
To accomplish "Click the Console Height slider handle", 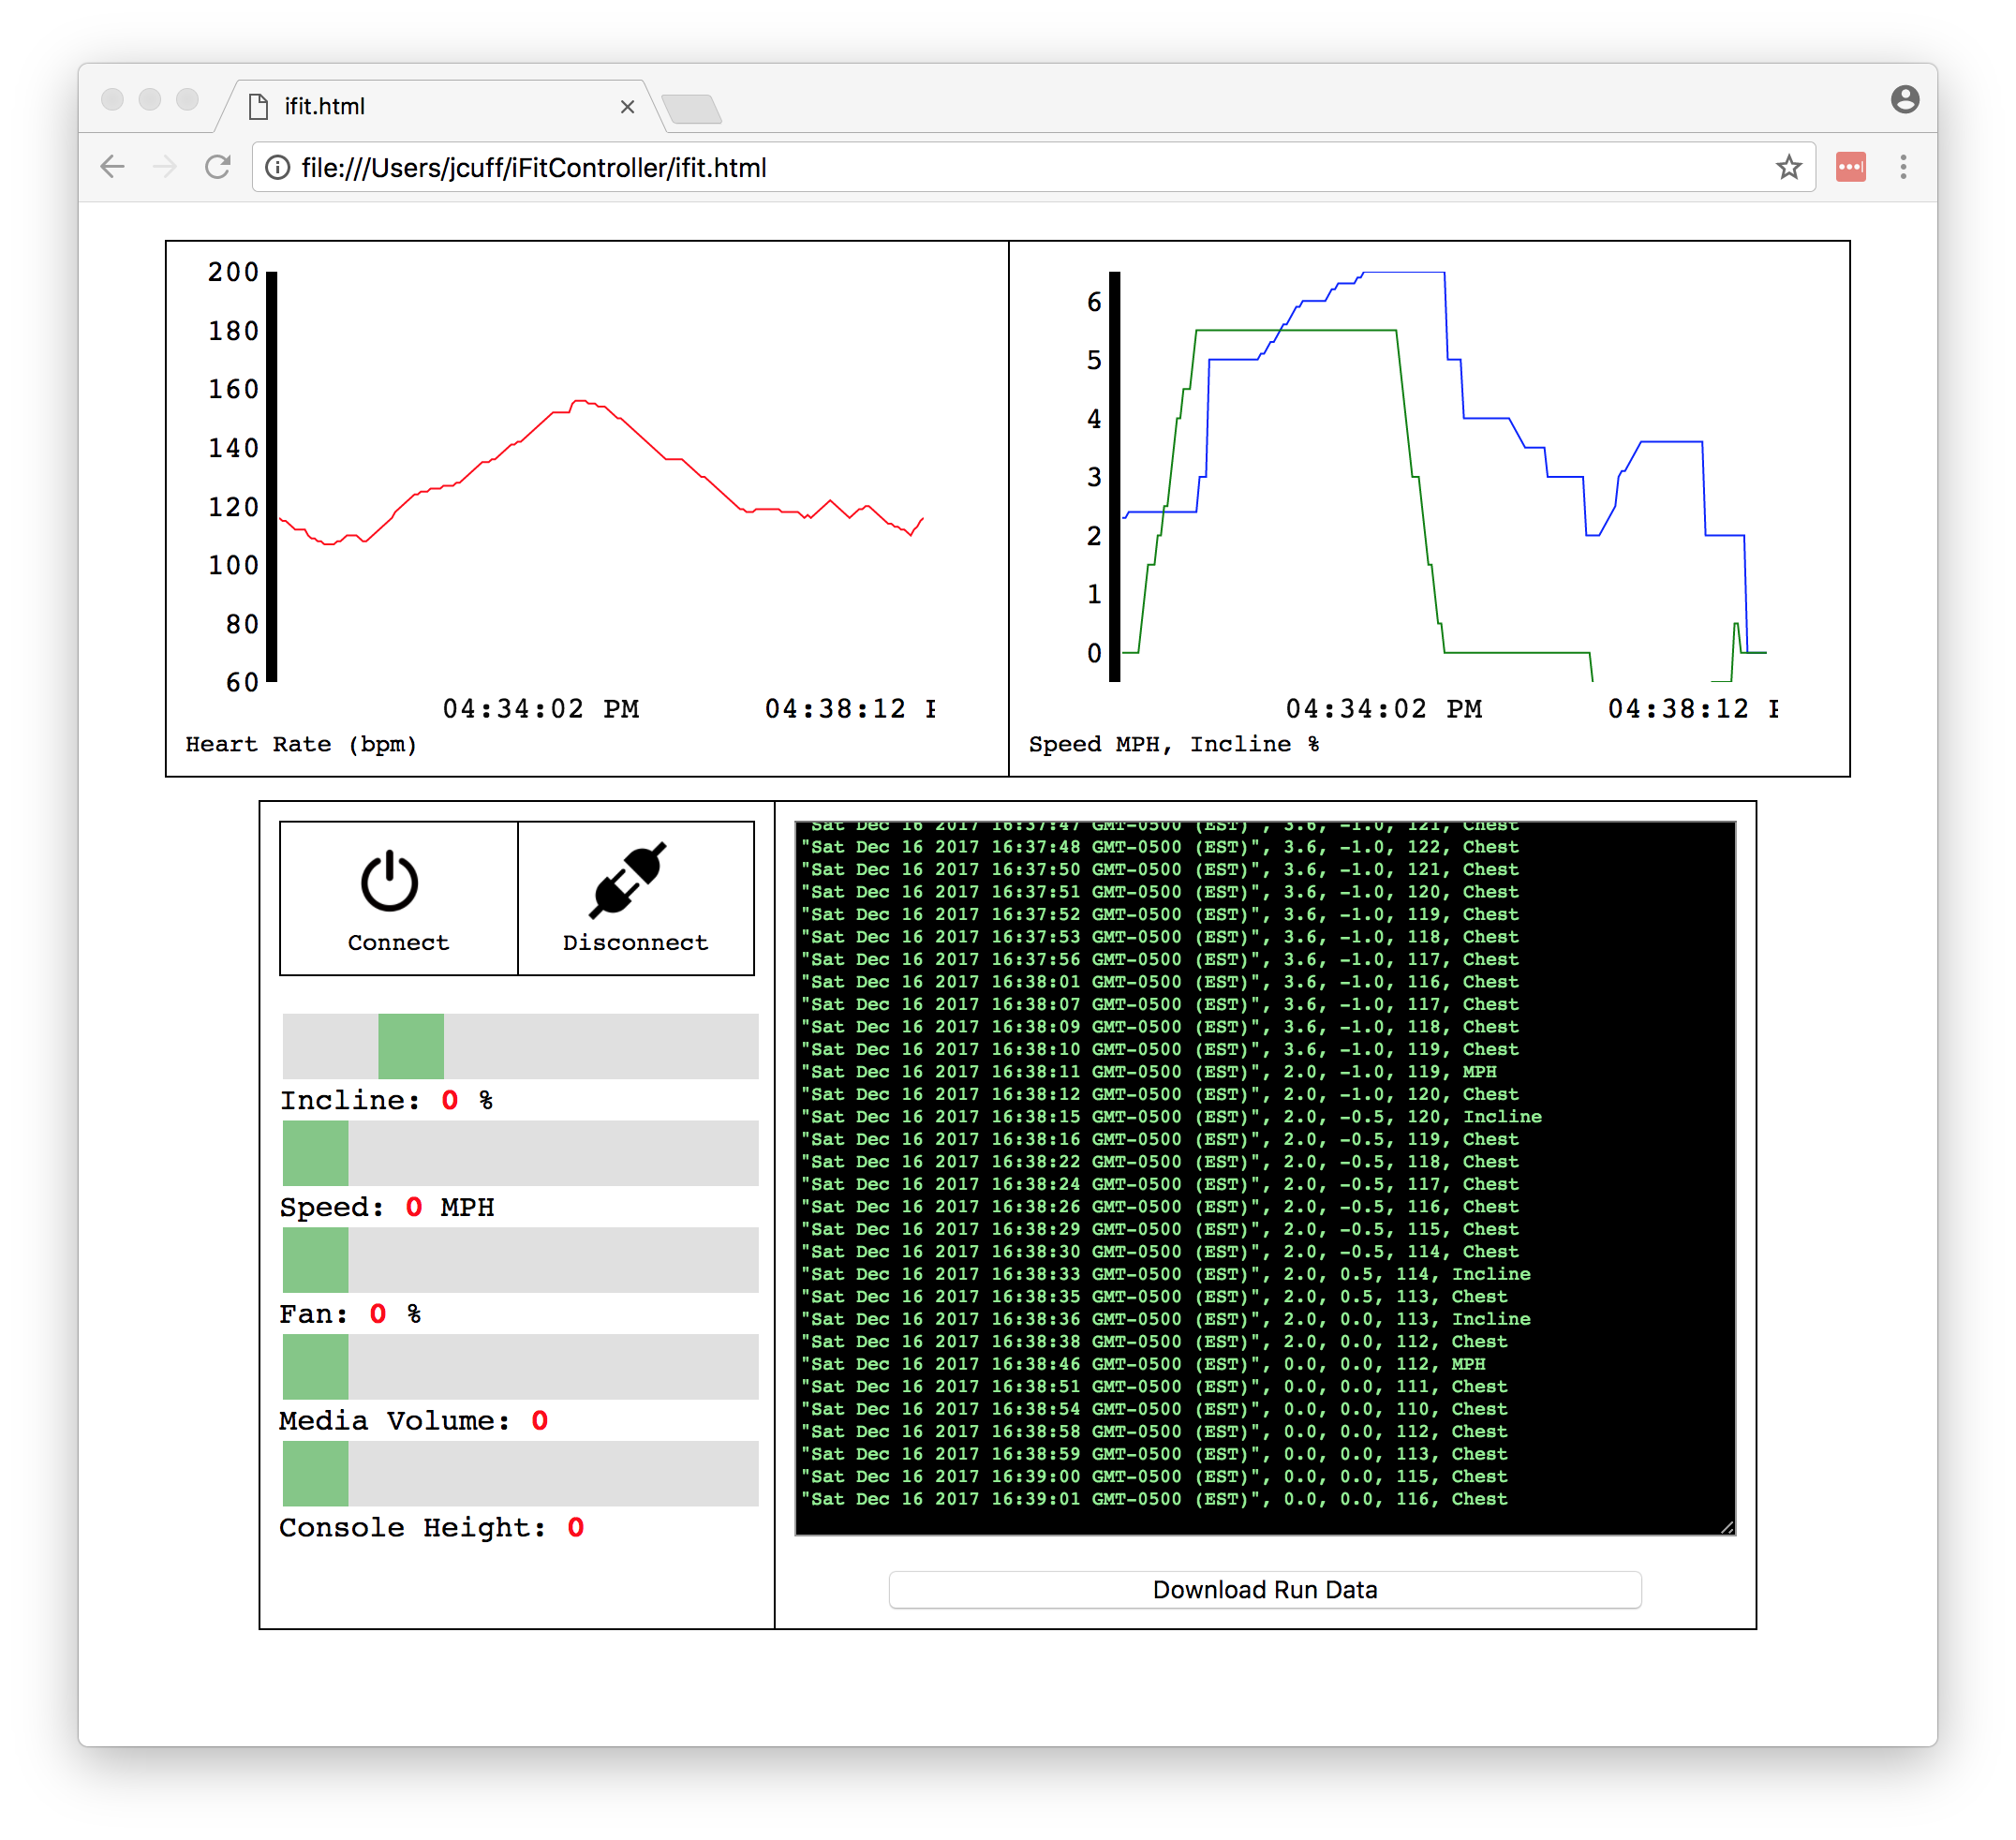I will (x=316, y=1473).
